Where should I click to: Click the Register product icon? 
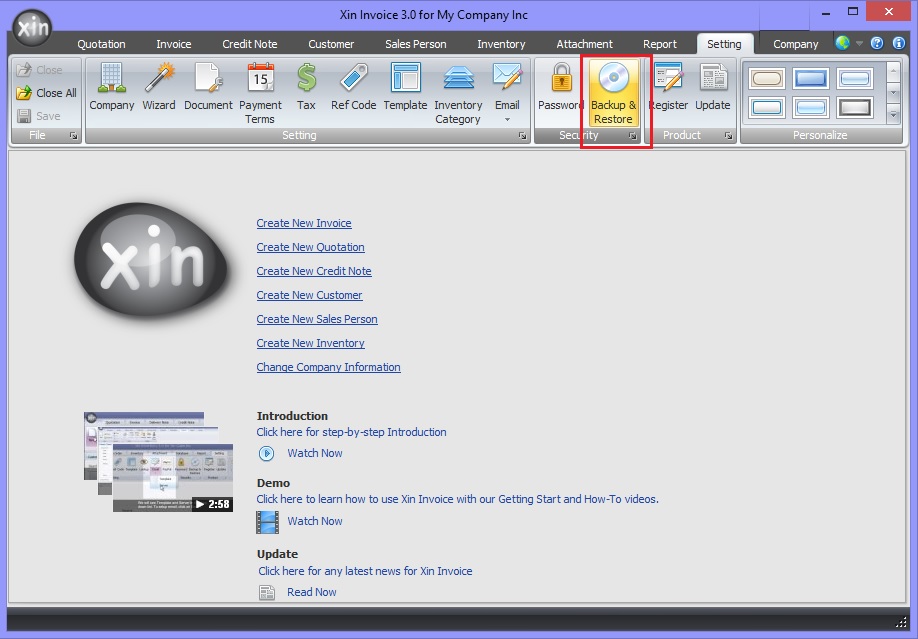click(668, 87)
